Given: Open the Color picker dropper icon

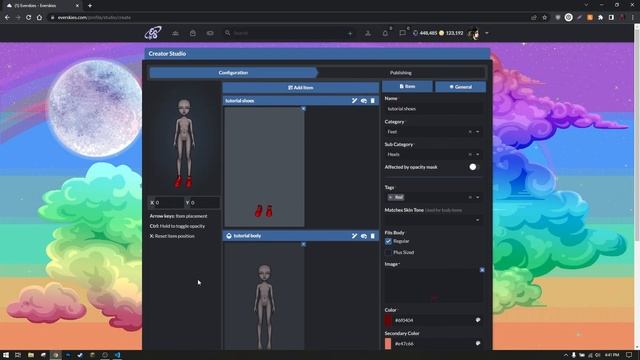Looking at the screenshot, I should pyautogui.click(x=478, y=320).
